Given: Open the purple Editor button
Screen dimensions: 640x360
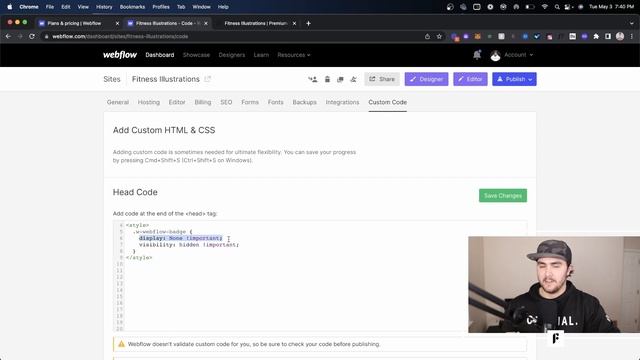Looking at the screenshot, I should [470, 79].
